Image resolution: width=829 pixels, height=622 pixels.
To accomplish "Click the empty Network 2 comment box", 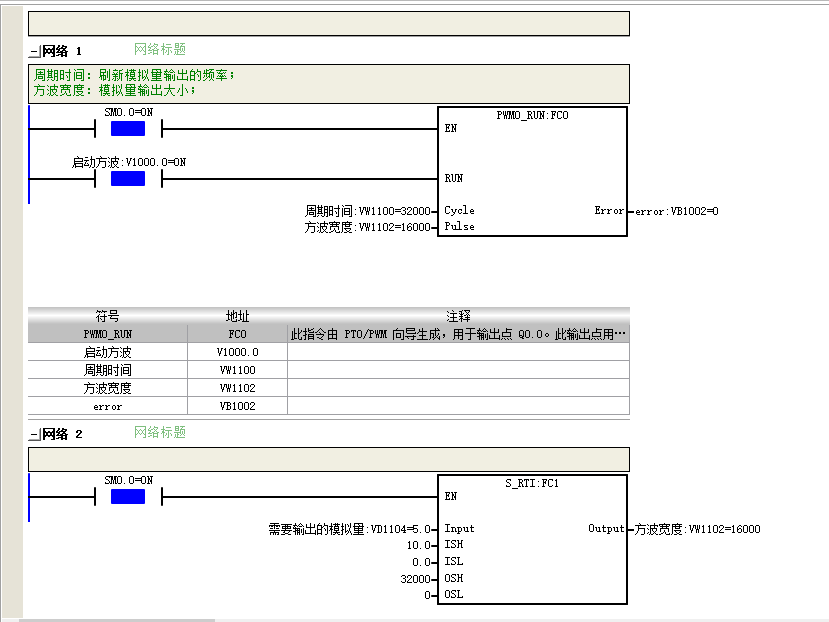I will 329,460.
